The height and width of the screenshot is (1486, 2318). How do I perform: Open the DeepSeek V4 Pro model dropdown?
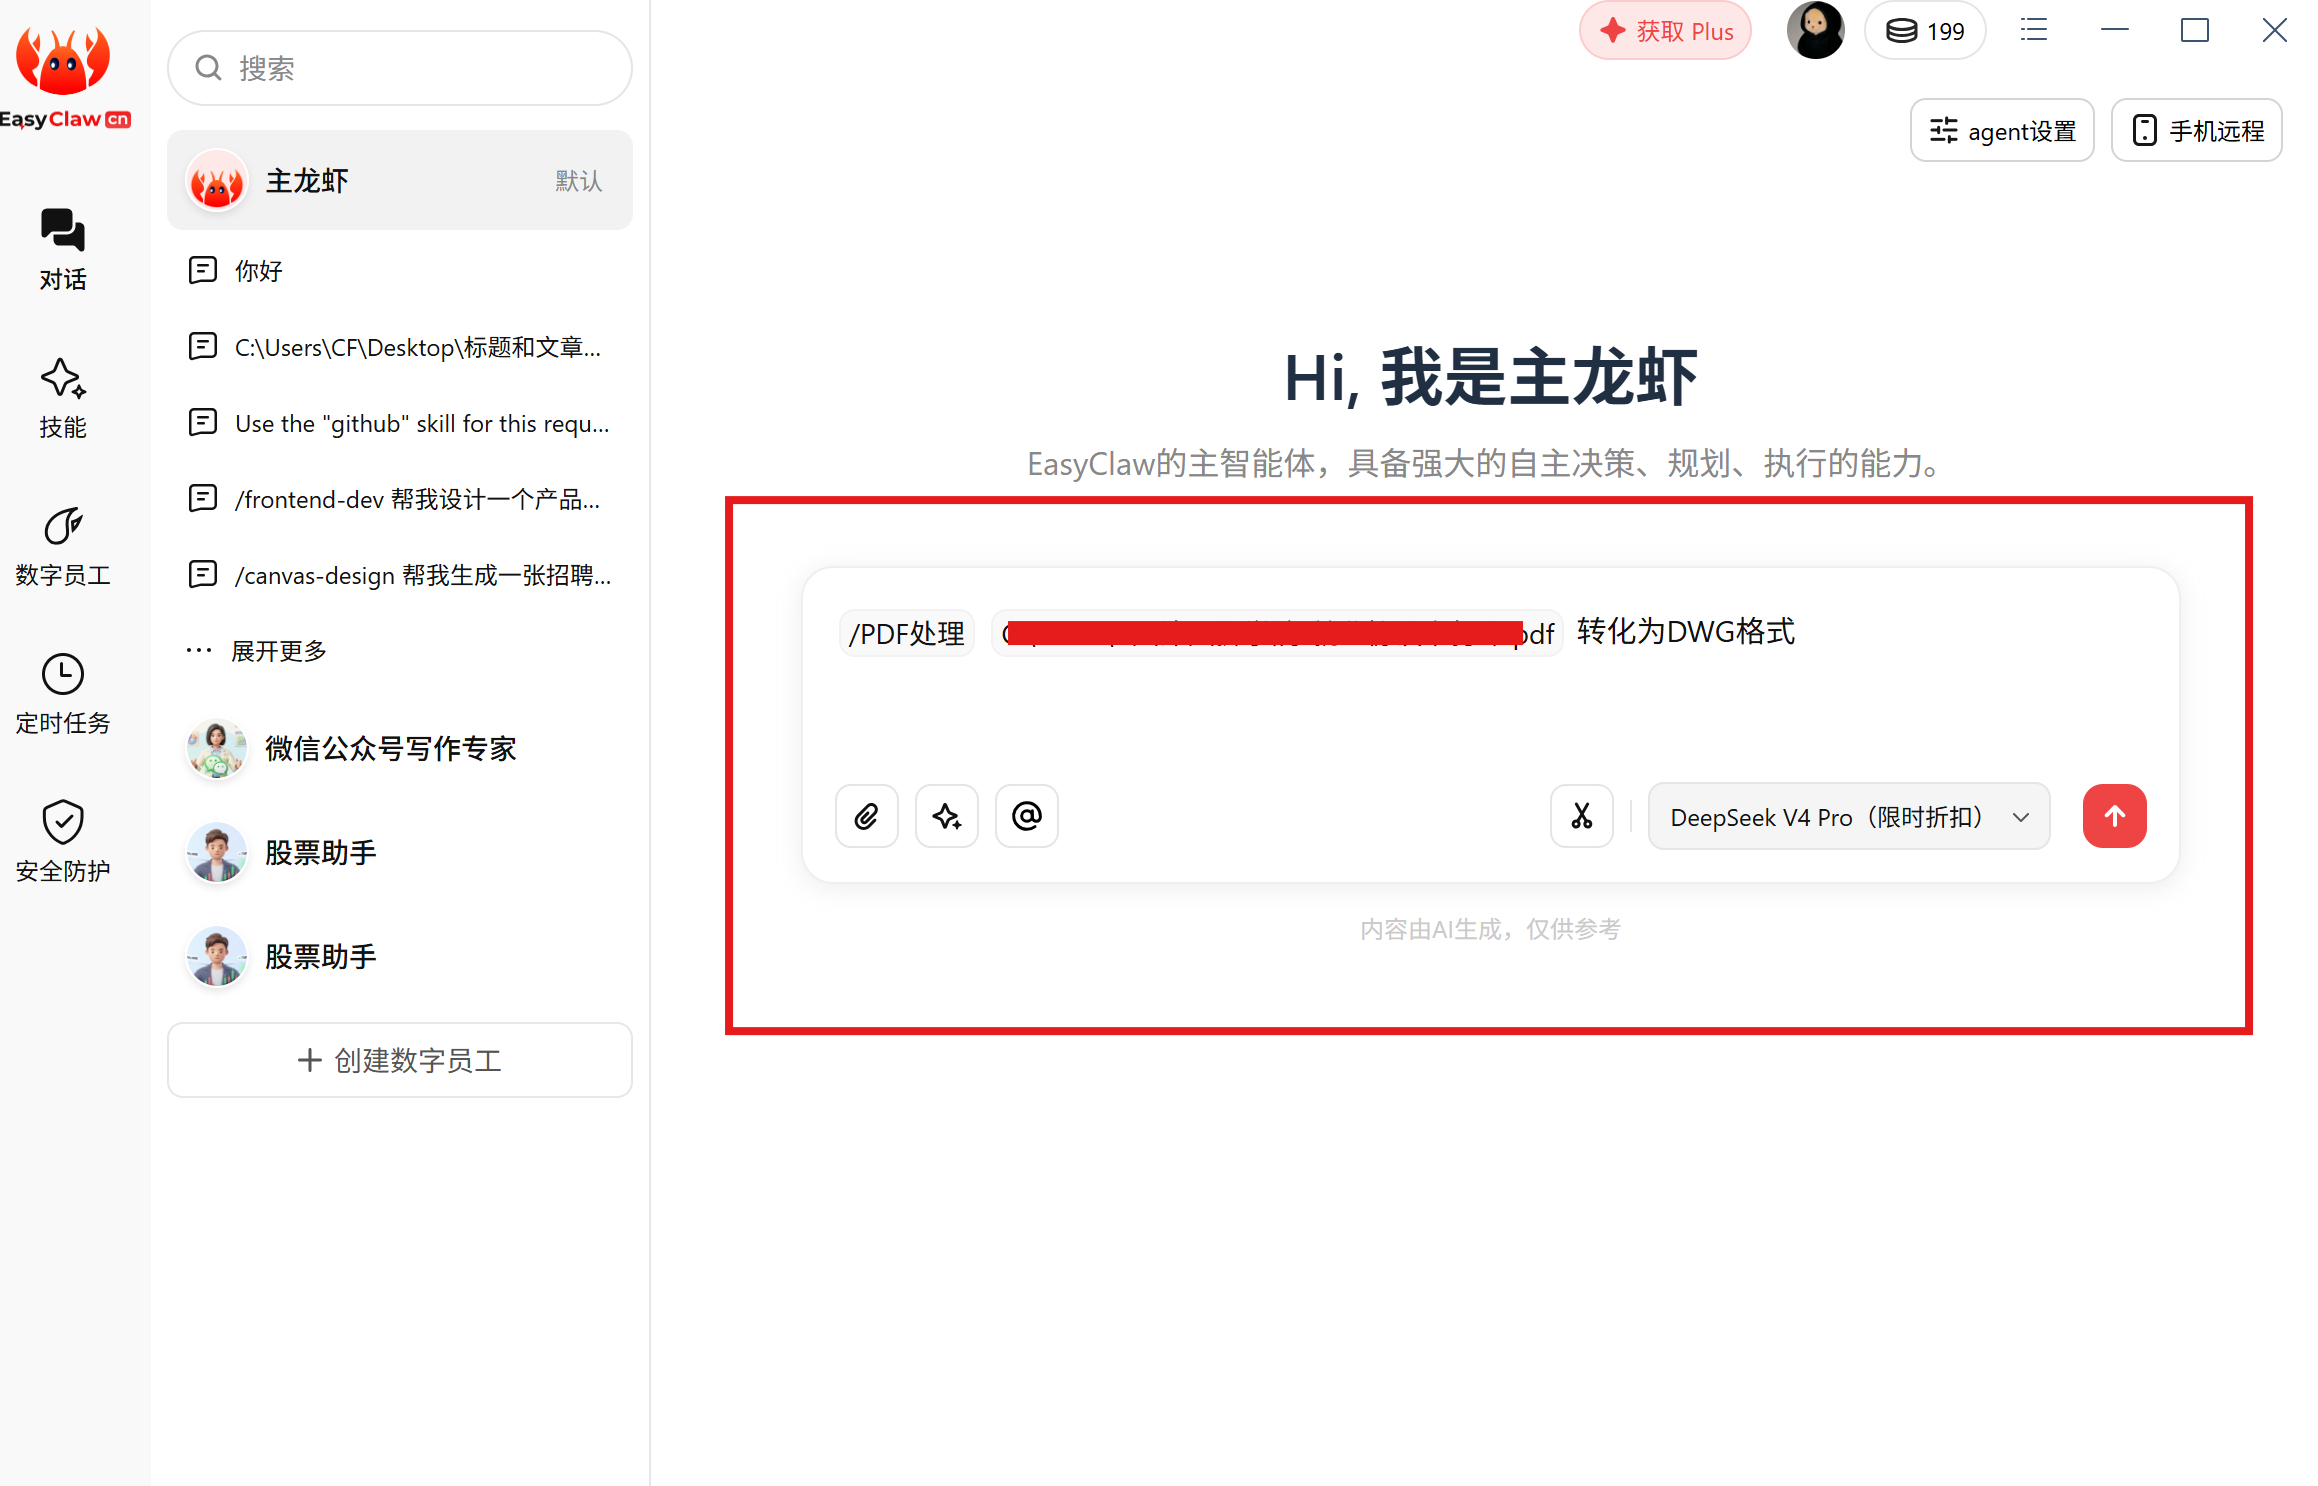click(1849, 816)
